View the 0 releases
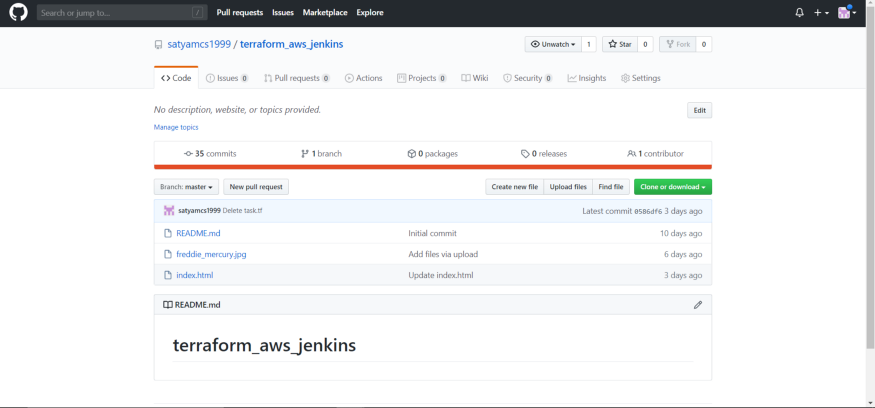The height and width of the screenshot is (408, 875). click(x=544, y=153)
